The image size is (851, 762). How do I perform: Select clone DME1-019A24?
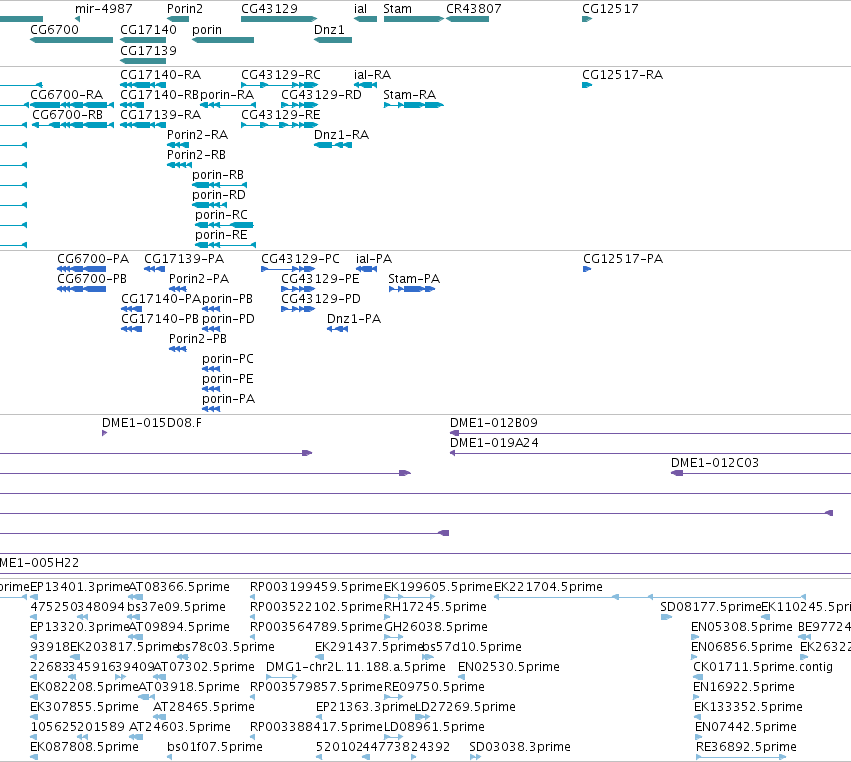(x=494, y=443)
